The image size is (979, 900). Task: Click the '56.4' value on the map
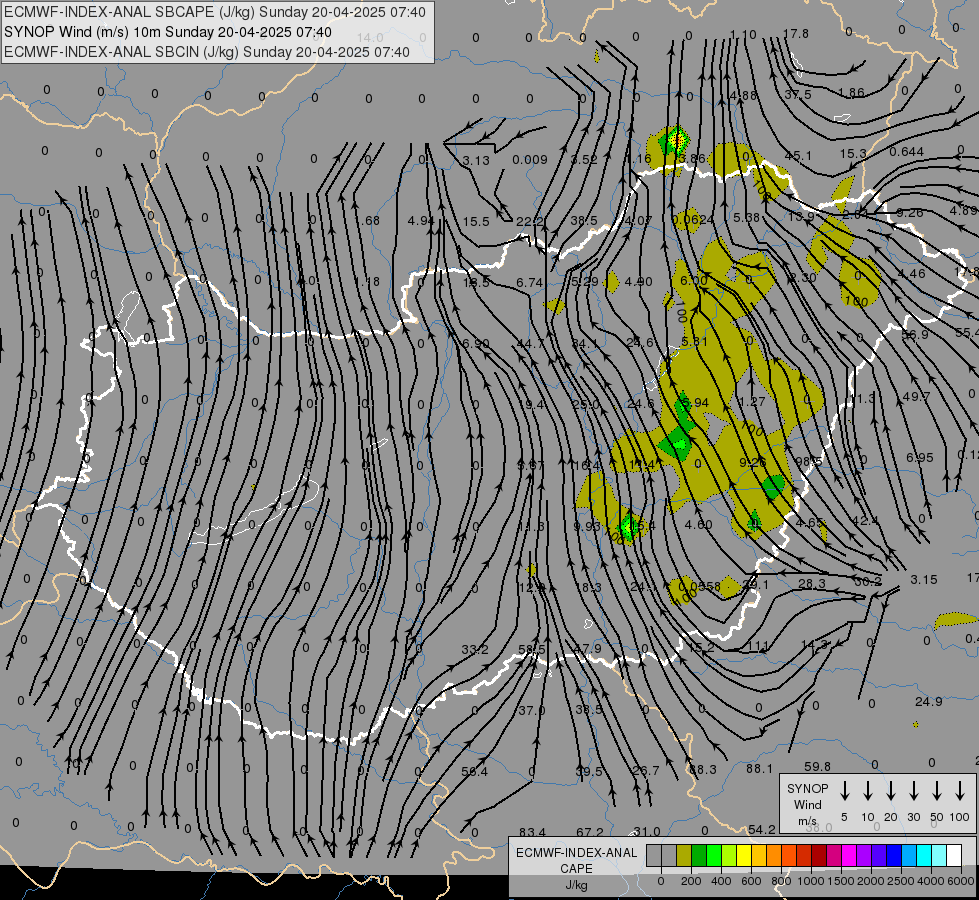475,771
